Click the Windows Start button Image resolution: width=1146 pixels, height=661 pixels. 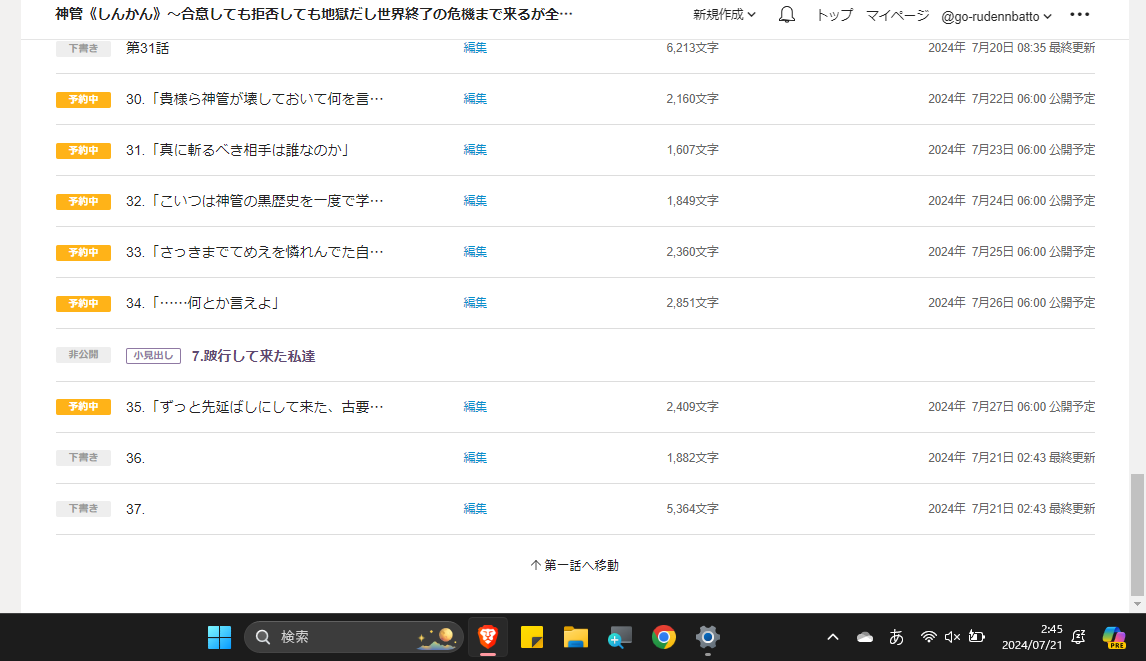[219, 636]
